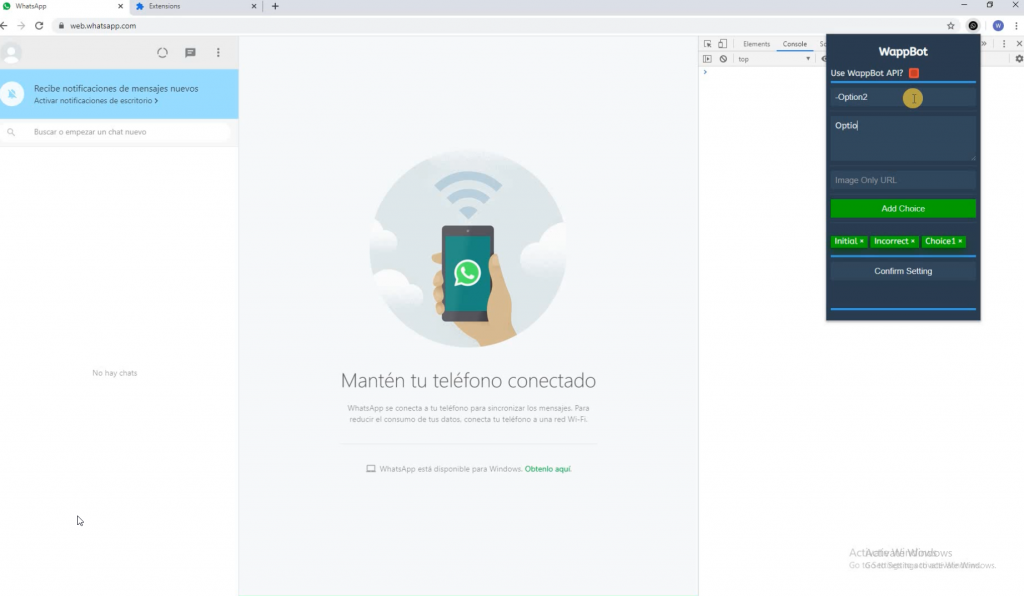Open DevTools settings gear
1024x596 pixels.
click(1018, 58)
